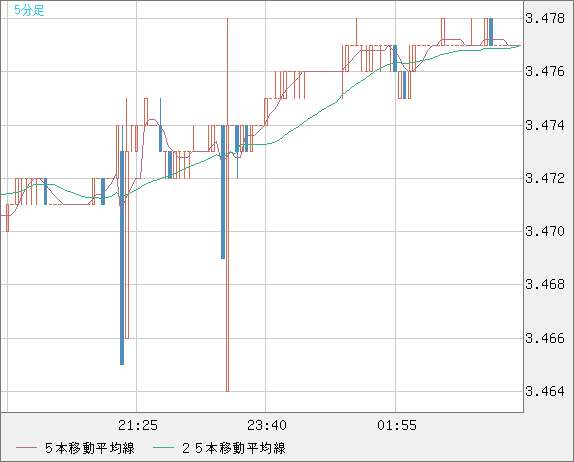Click the 23:40 time axis label

(x=267, y=425)
